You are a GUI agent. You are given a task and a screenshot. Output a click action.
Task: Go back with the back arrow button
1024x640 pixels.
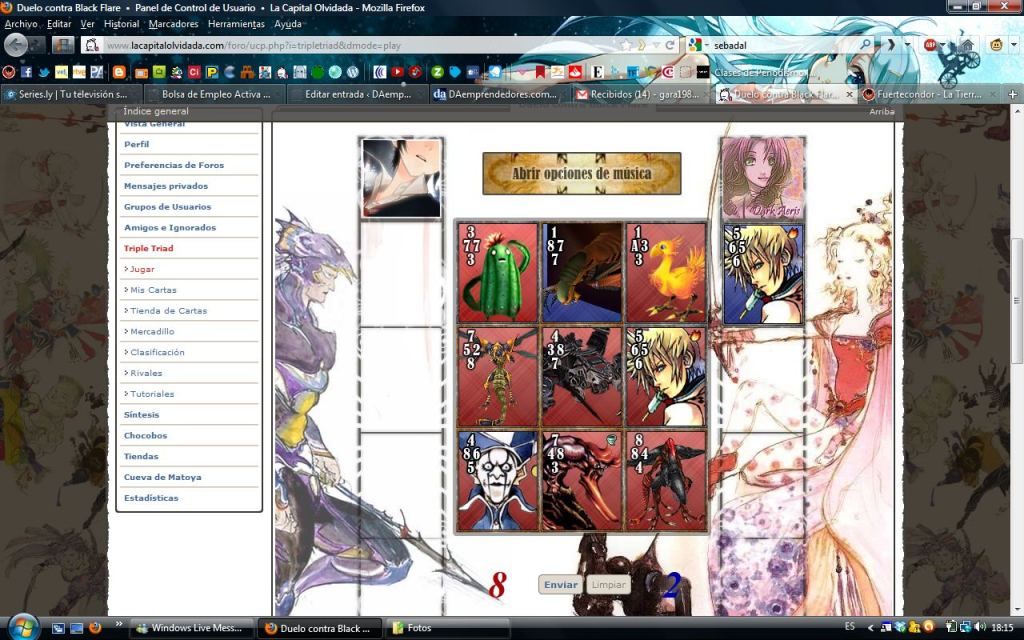tap(16, 45)
